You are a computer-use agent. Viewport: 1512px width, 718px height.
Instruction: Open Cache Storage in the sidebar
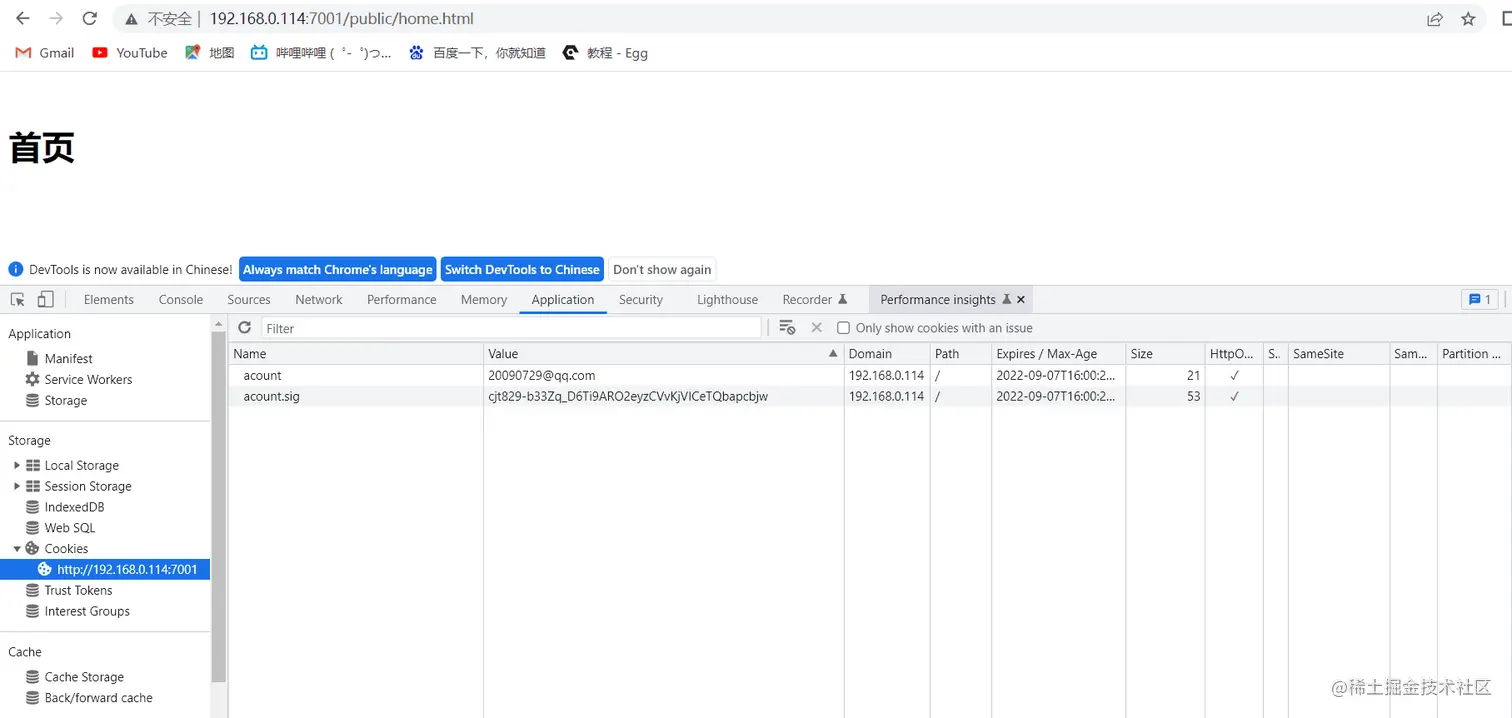[x=75, y=677]
